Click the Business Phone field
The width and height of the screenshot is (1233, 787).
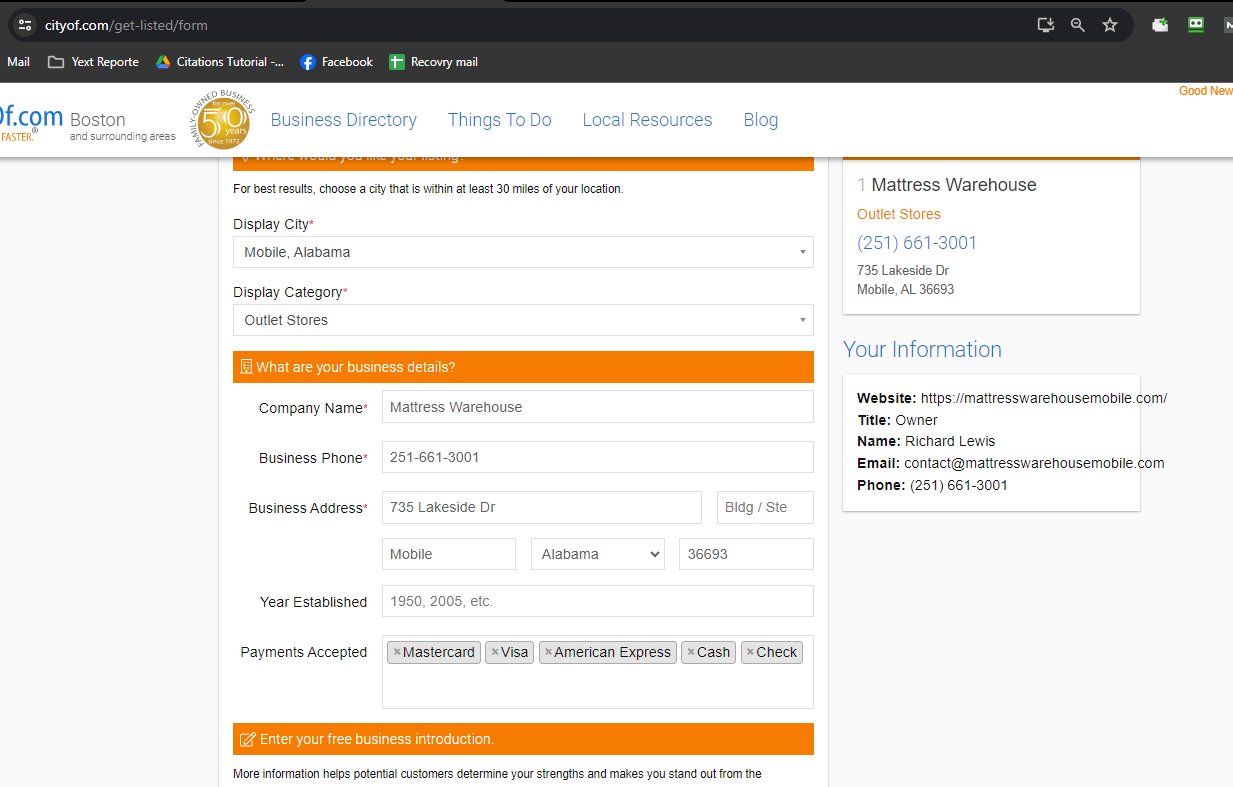598,457
